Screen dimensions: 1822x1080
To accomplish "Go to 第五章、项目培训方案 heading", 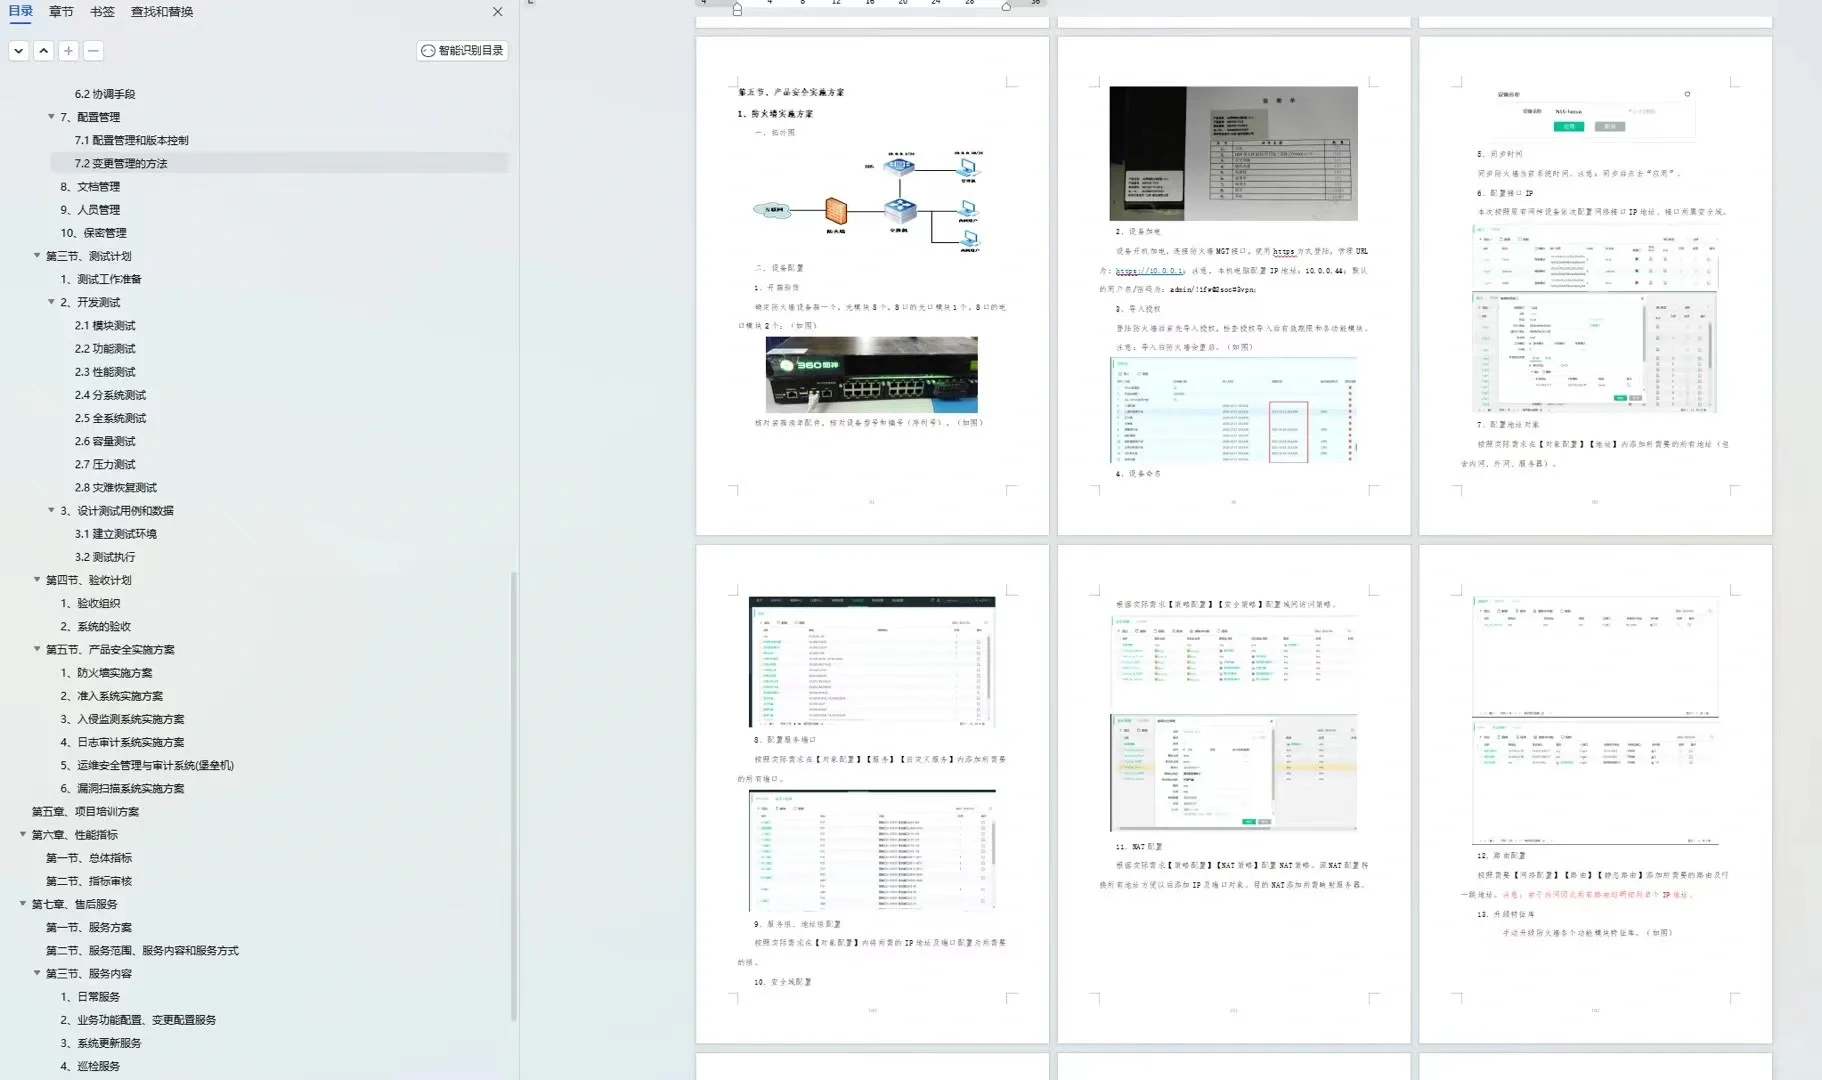I will point(85,812).
